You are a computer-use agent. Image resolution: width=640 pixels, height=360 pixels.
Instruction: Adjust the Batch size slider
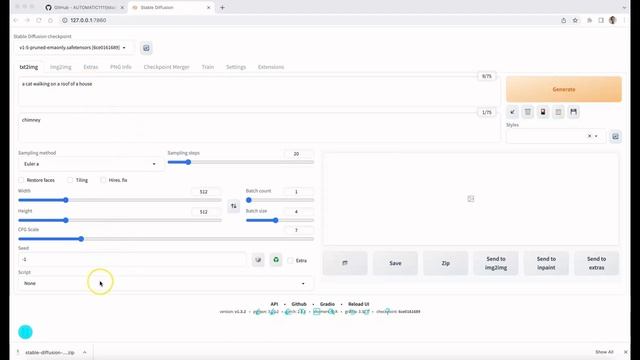280,220
